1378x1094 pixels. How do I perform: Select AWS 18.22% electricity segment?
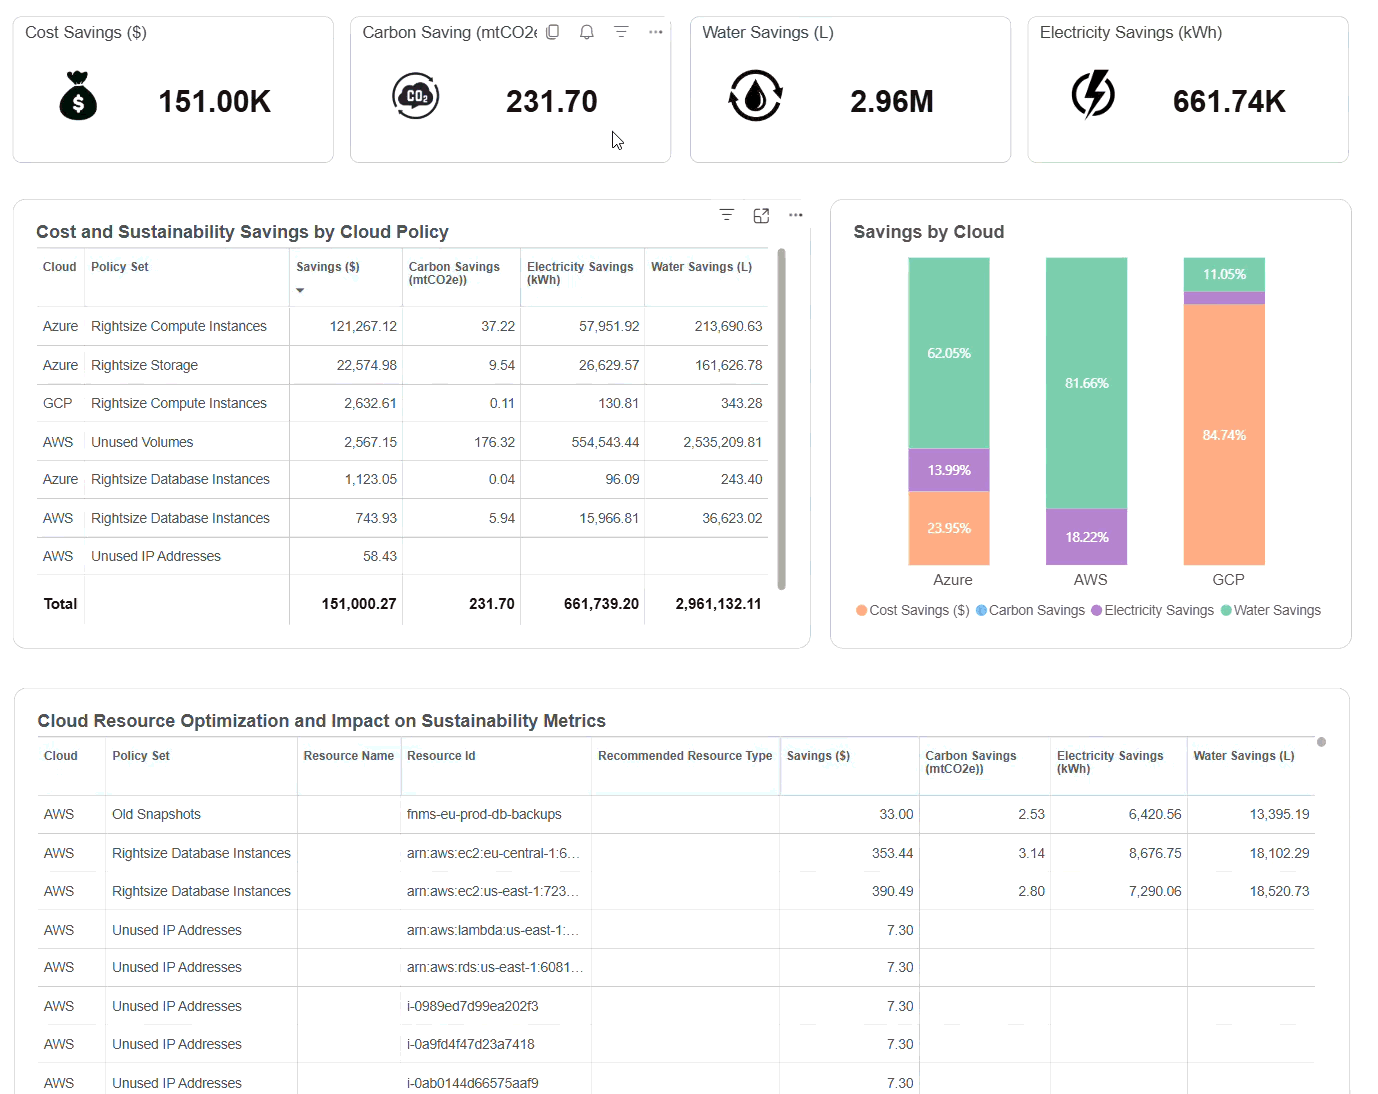tap(1087, 537)
